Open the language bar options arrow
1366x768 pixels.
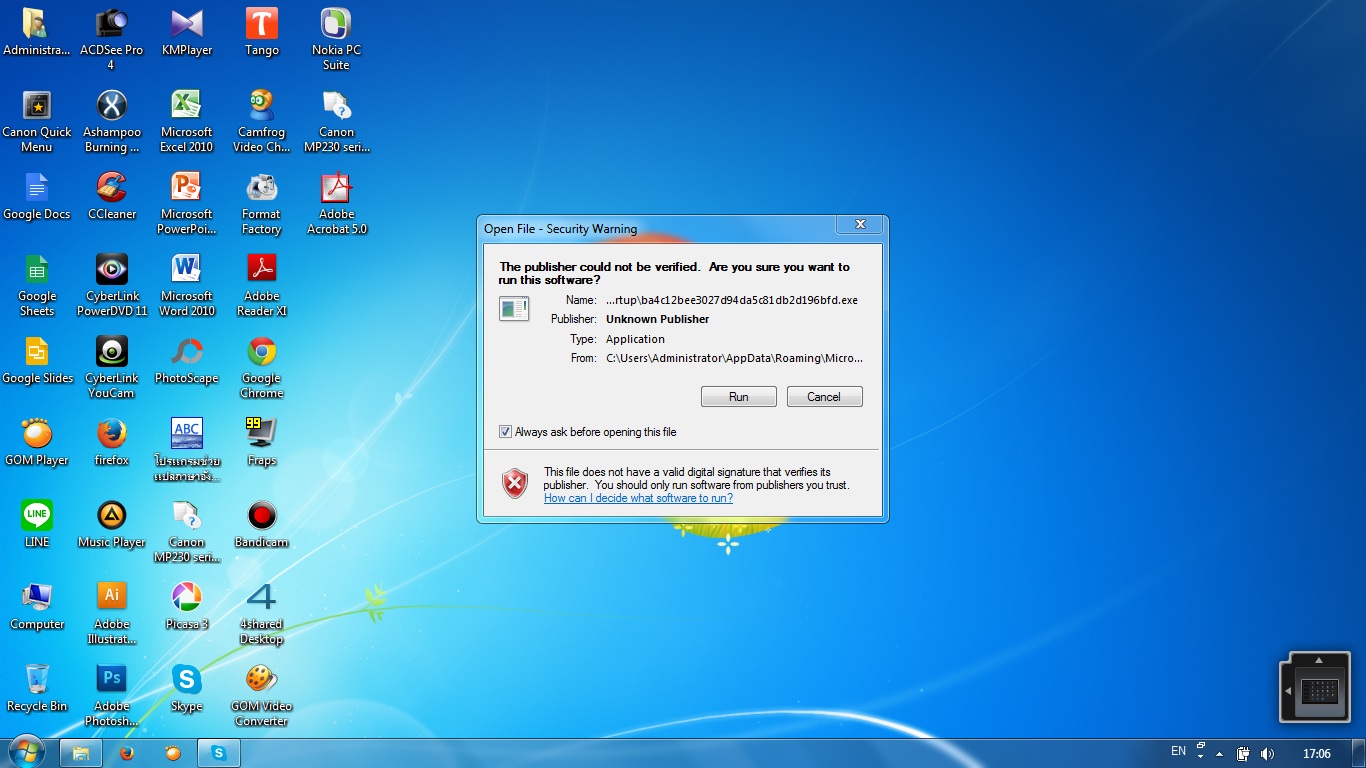point(1201,757)
